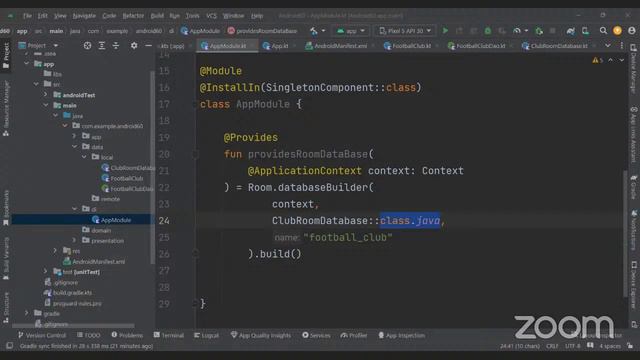The image size is (640, 360).
Task: Expand the 'res' folder
Action: click(55, 251)
